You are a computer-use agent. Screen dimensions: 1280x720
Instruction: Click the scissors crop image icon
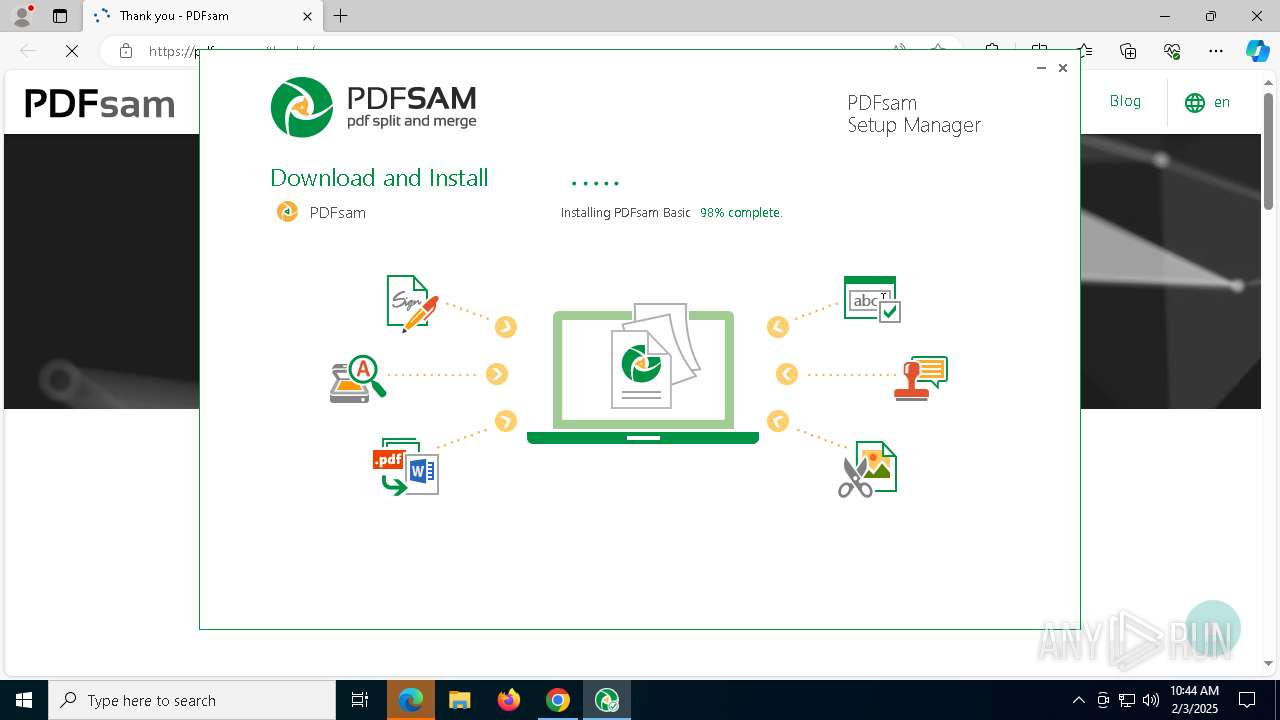867,469
